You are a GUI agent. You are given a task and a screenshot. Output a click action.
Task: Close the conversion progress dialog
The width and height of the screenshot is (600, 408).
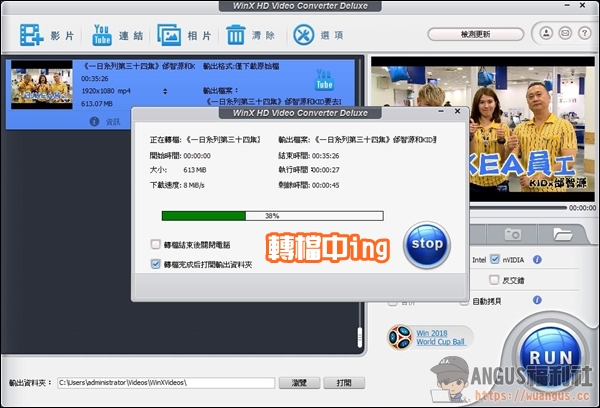(x=457, y=111)
